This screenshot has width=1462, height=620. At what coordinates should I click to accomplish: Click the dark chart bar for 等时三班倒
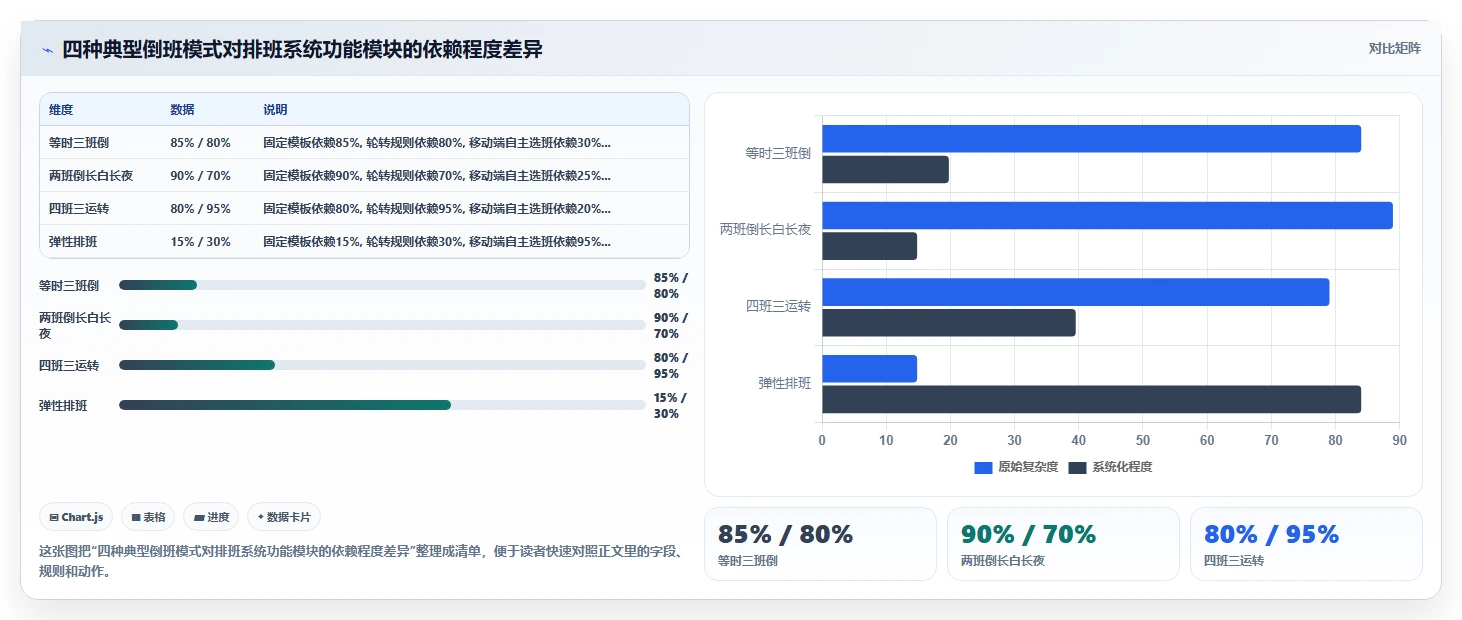click(x=885, y=169)
